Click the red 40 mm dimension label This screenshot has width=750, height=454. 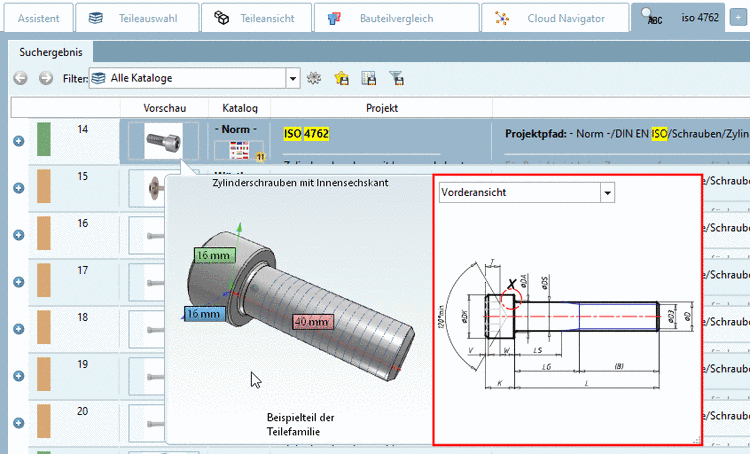click(312, 321)
